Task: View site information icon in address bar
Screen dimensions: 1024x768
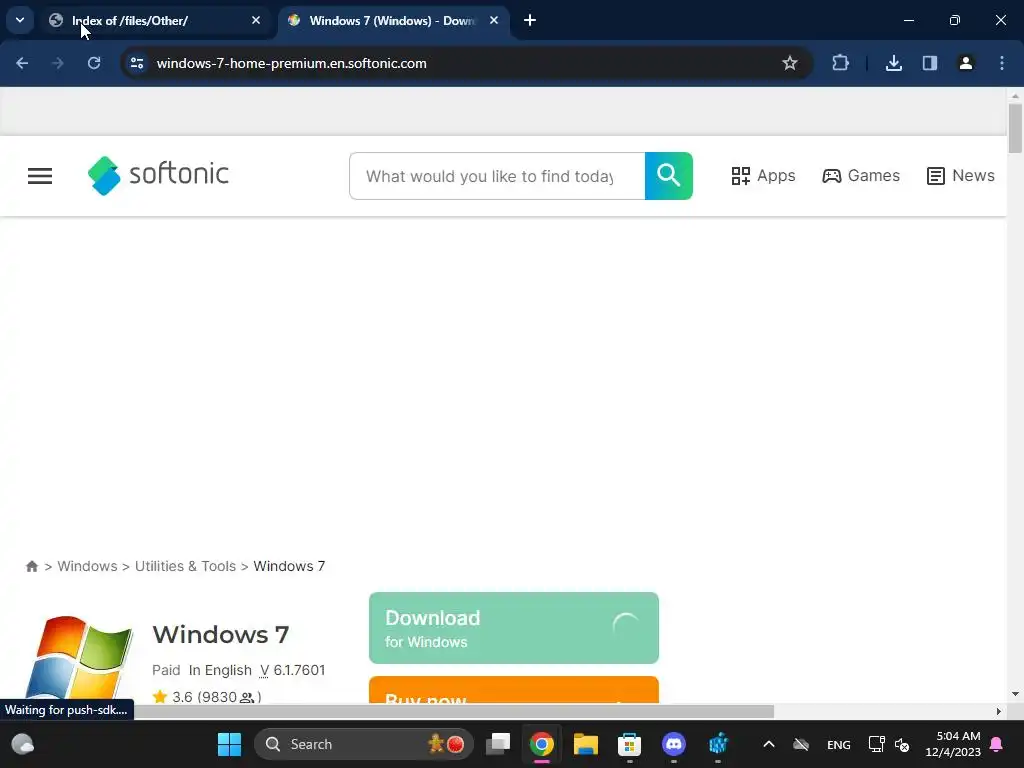Action: coord(137,63)
